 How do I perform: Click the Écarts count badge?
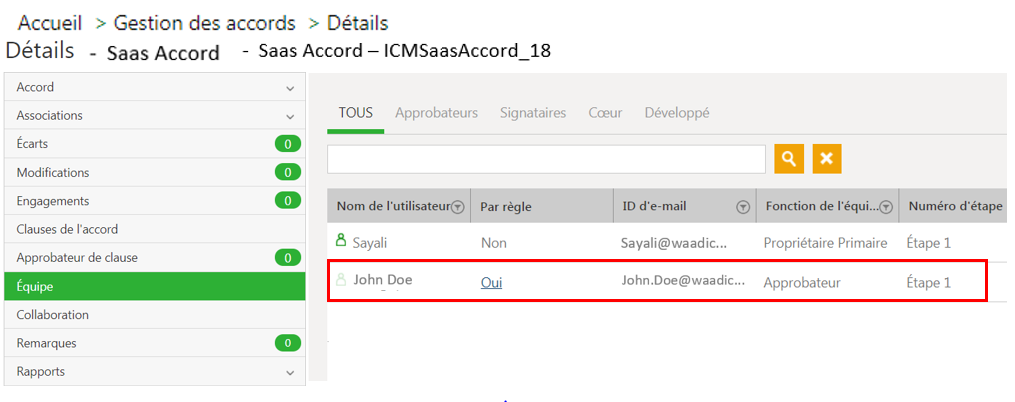(288, 144)
